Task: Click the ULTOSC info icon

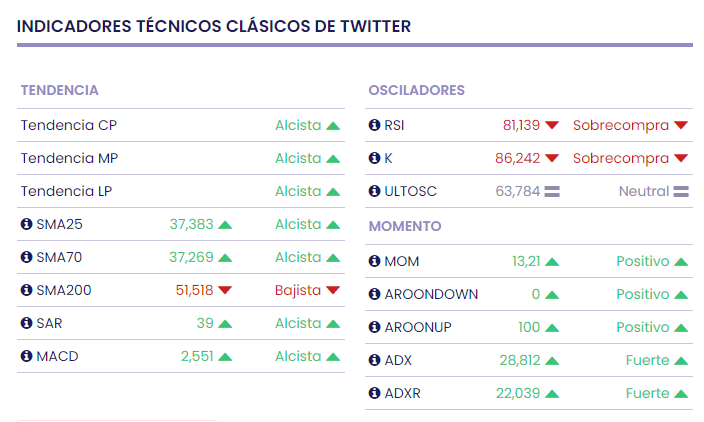Action: [x=375, y=192]
